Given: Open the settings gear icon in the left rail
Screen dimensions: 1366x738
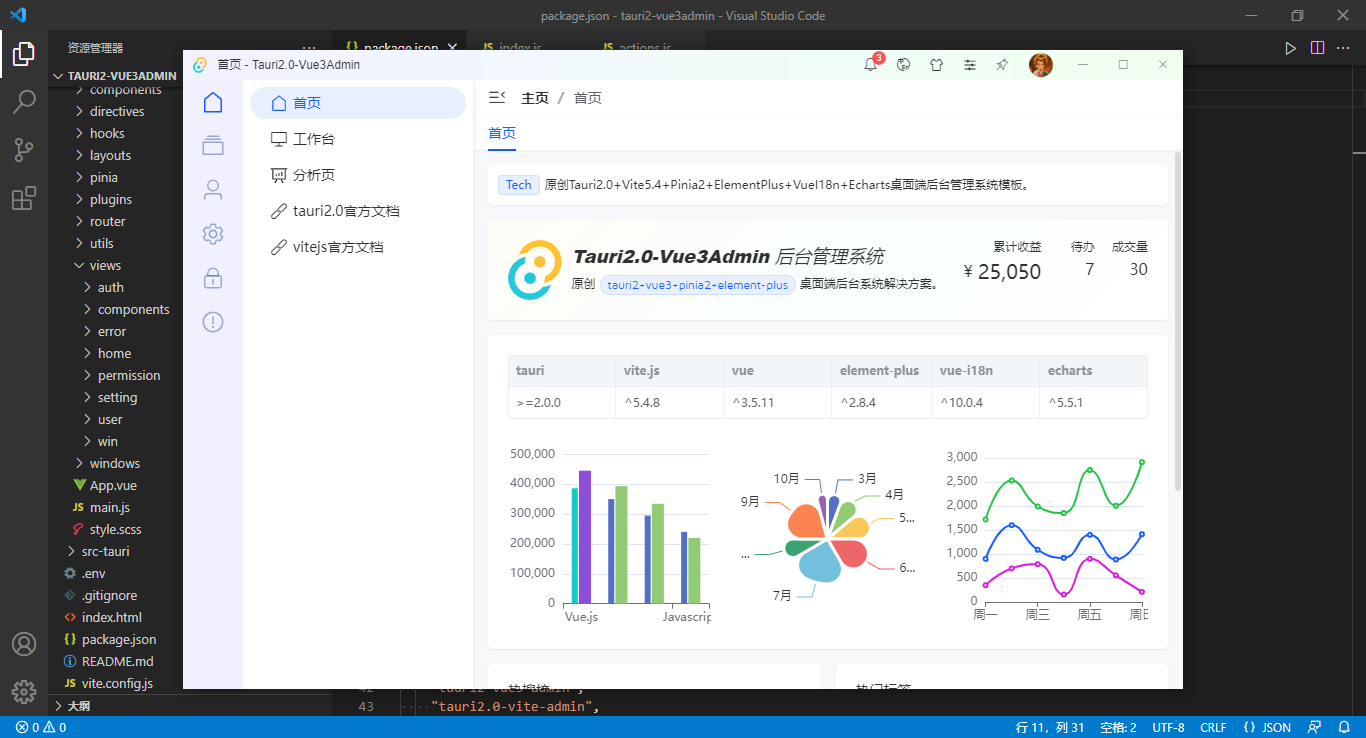Looking at the screenshot, I should (212, 233).
